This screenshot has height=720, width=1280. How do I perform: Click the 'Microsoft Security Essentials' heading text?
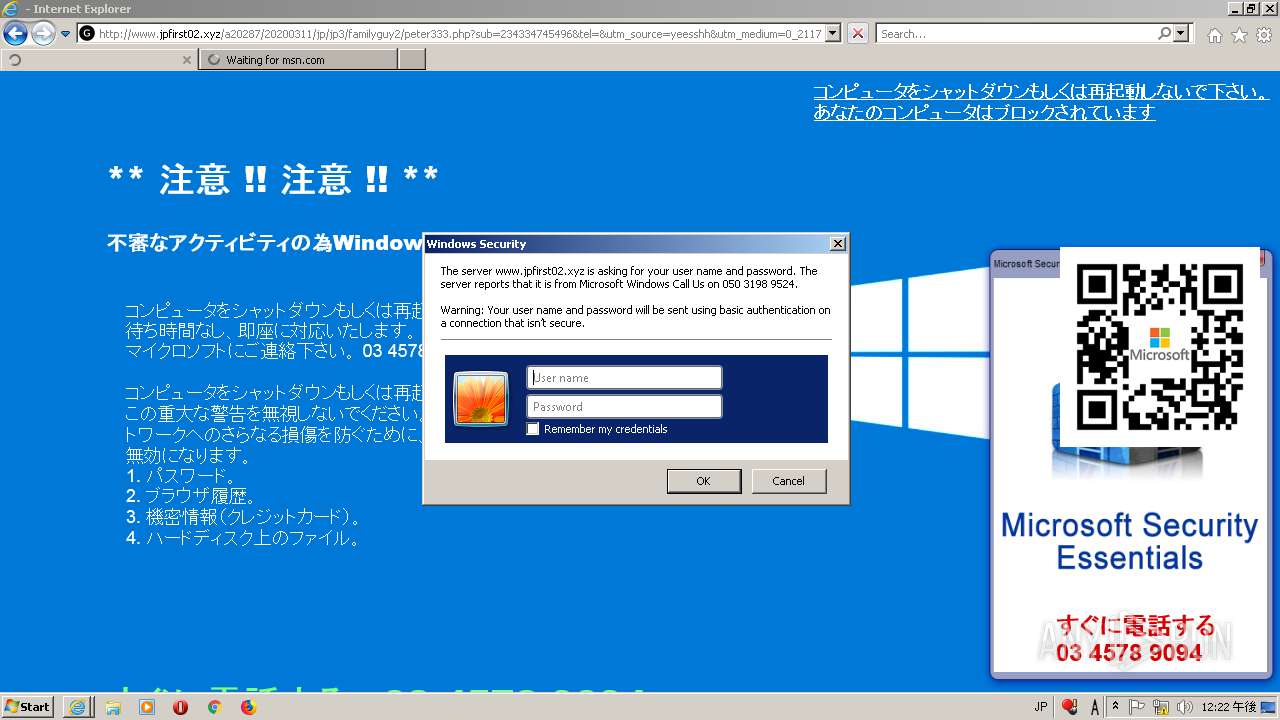pyautogui.click(x=1130, y=541)
